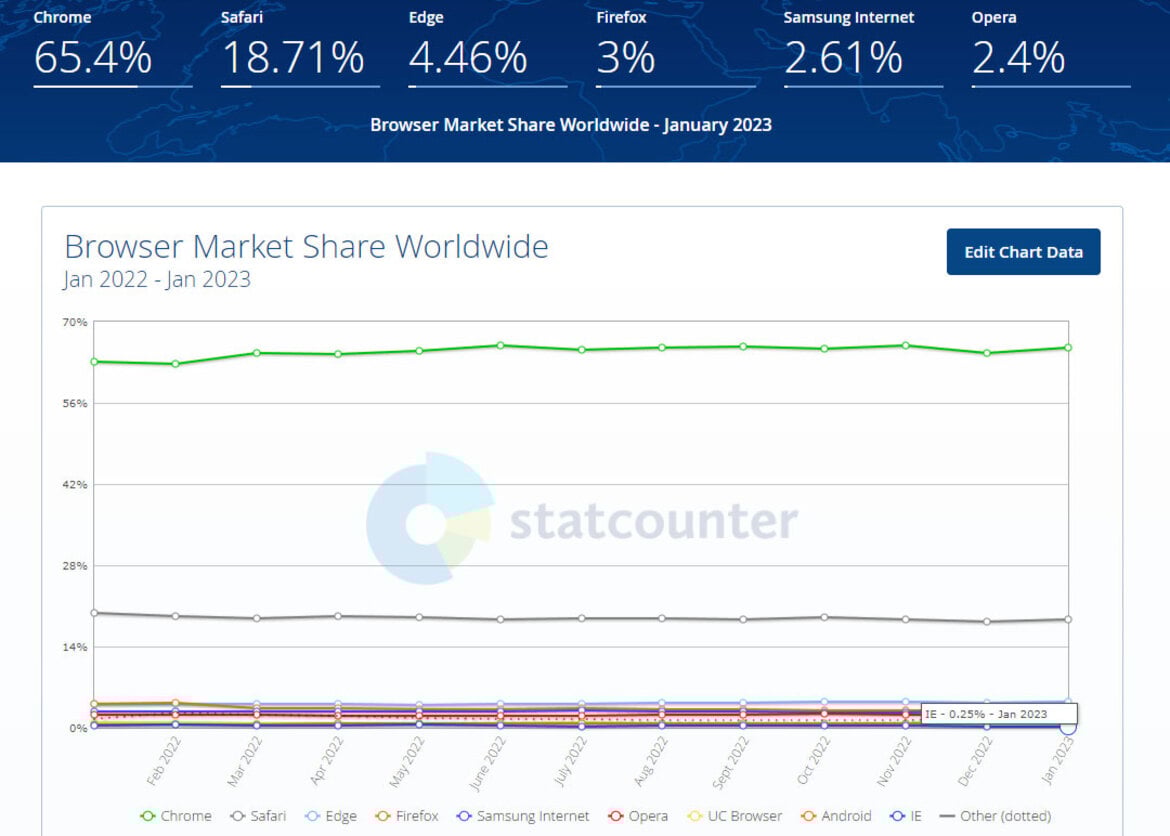Click the Chrome data point at June 2022
Viewport: 1170px width, 836px height.
[500, 346]
